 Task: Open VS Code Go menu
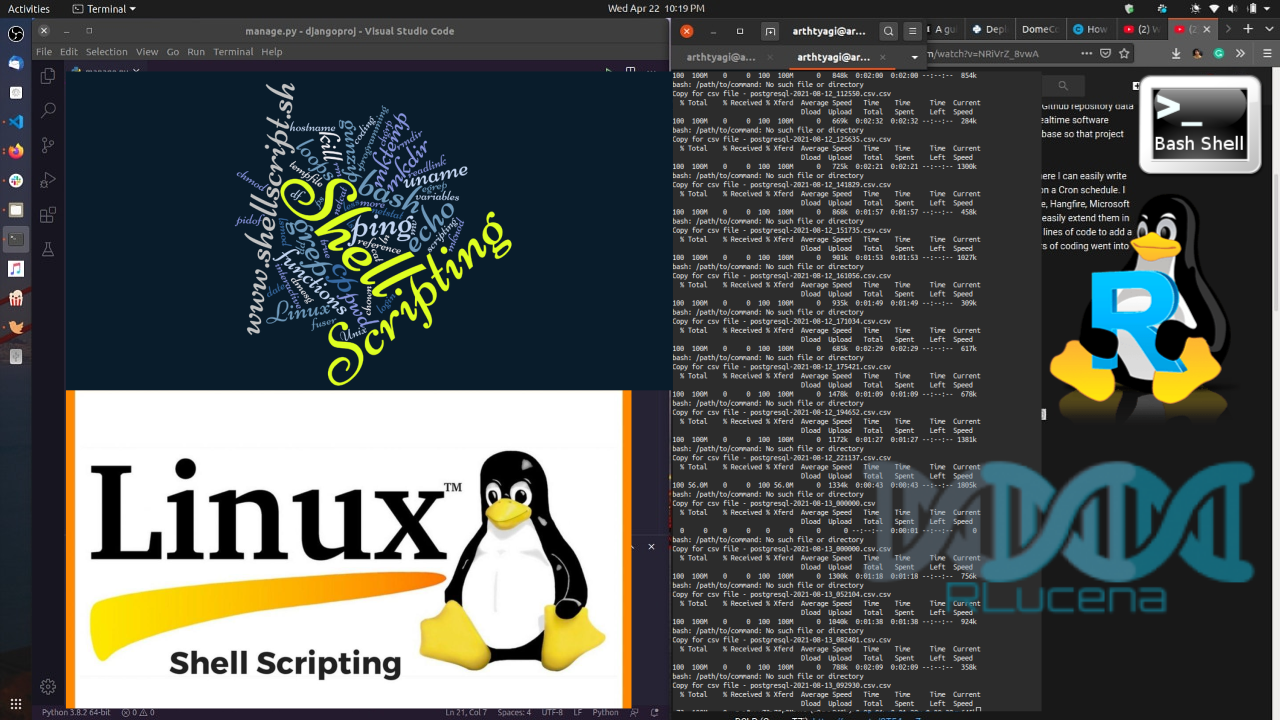point(173,52)
